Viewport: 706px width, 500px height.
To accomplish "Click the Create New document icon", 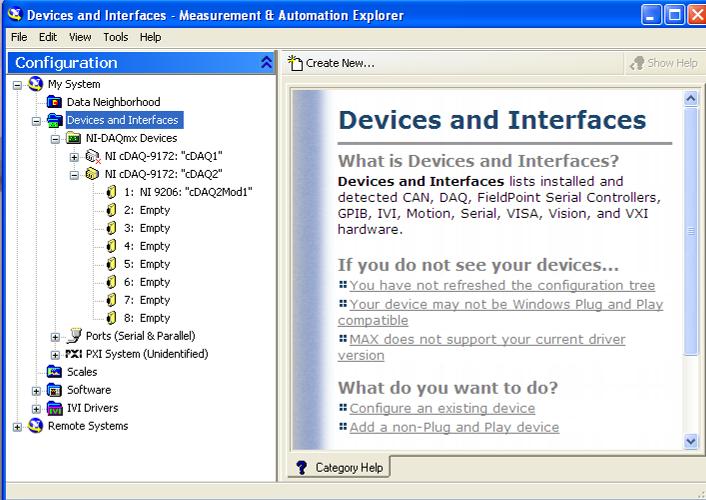I will 295,63.
